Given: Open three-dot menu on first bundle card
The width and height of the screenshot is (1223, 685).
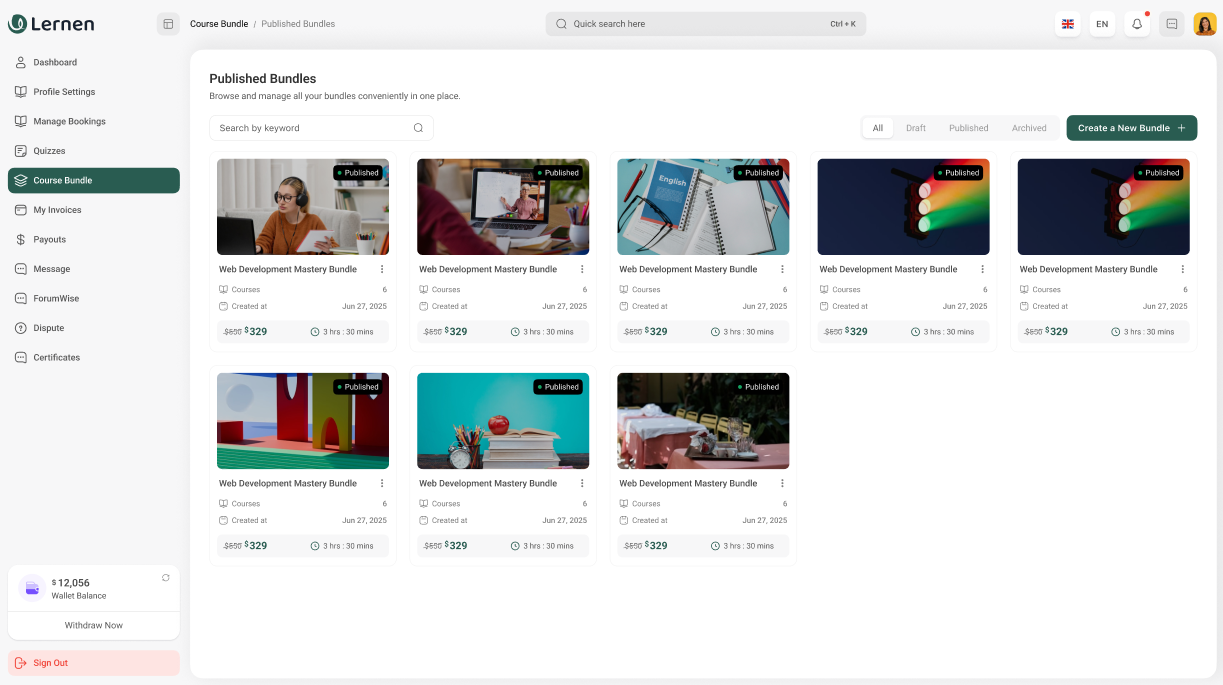Looking at the screenshot, I should [x=382, y=269].
